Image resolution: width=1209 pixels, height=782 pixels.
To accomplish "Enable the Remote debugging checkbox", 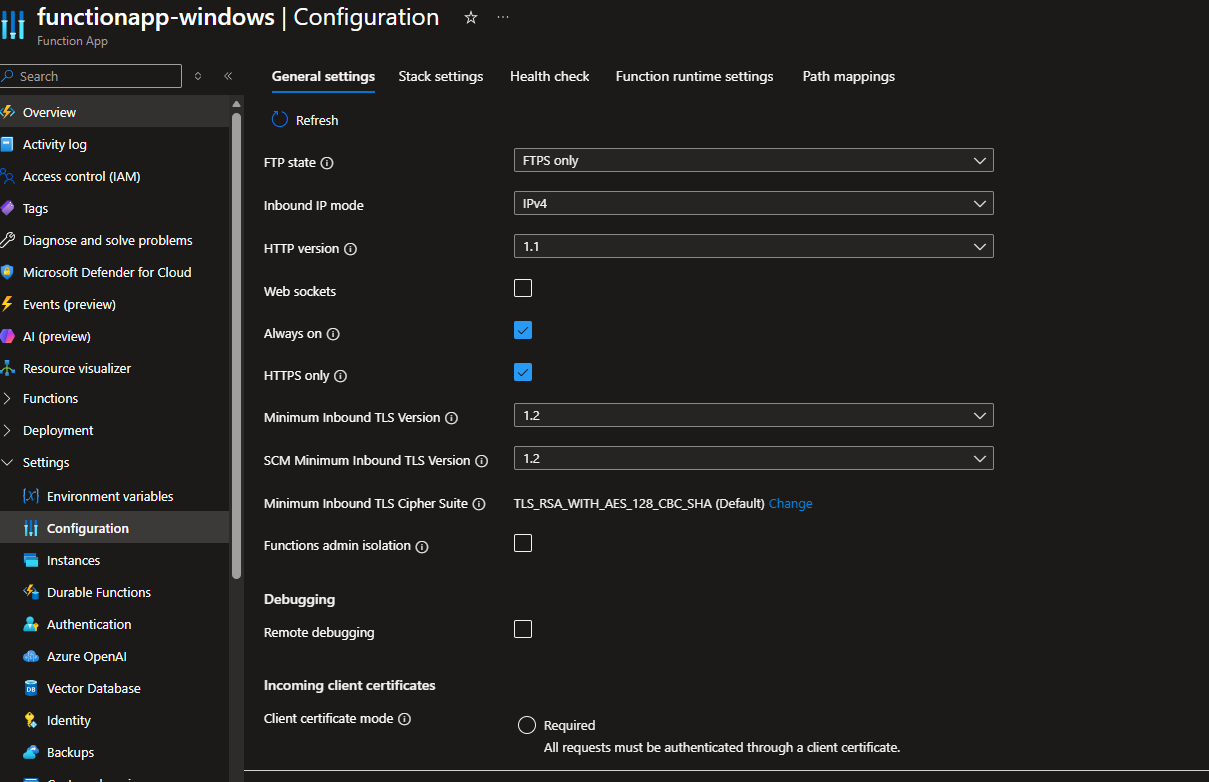I will [523, 629].
